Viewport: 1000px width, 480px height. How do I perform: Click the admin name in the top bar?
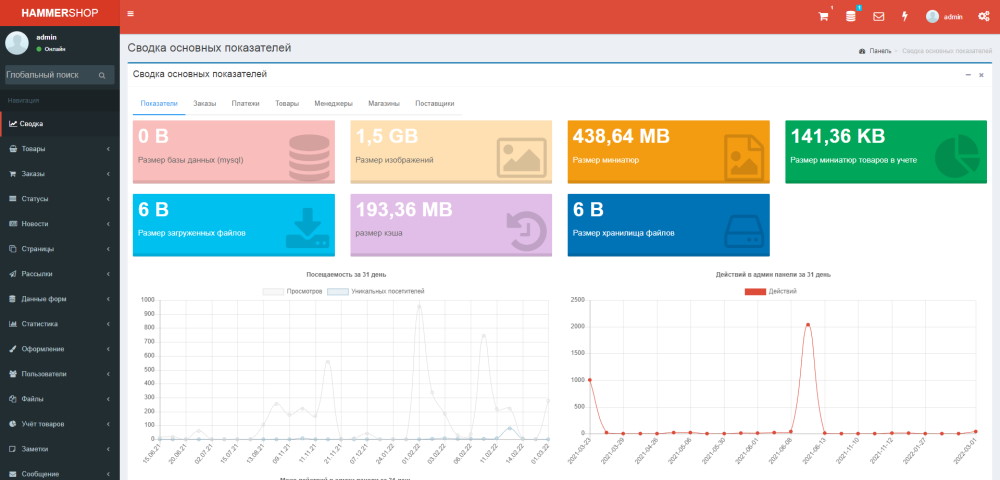coord(953,17)
